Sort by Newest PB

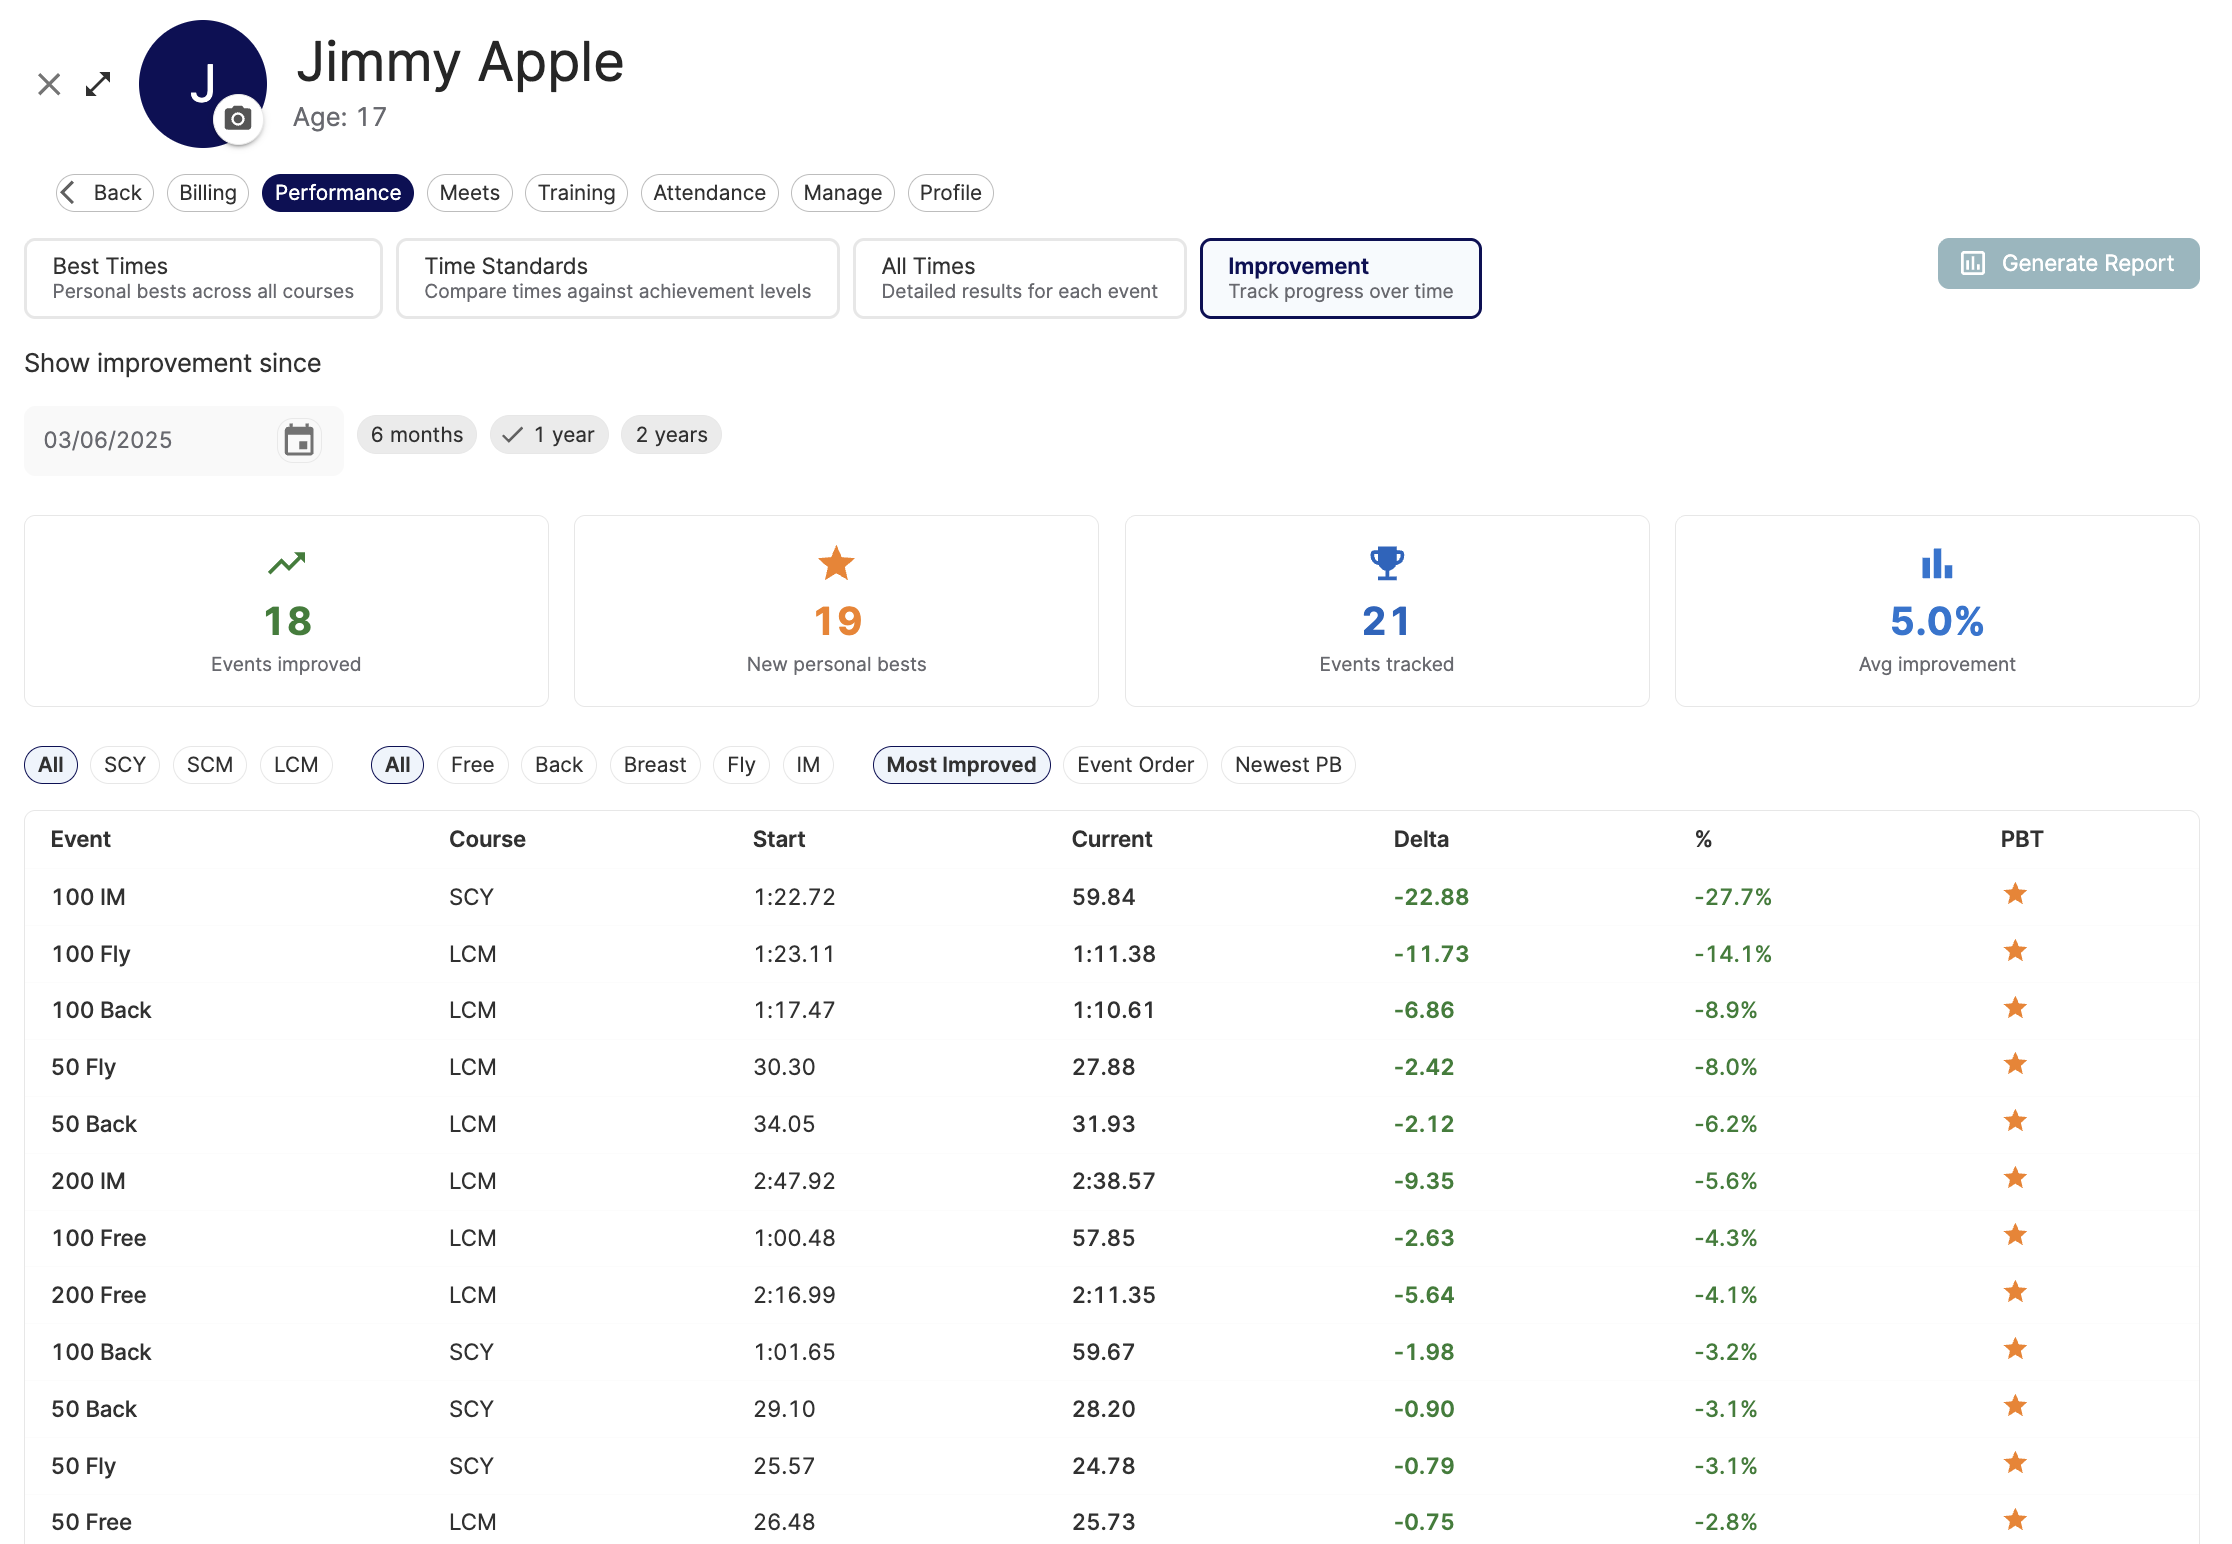pos(1287,765)
